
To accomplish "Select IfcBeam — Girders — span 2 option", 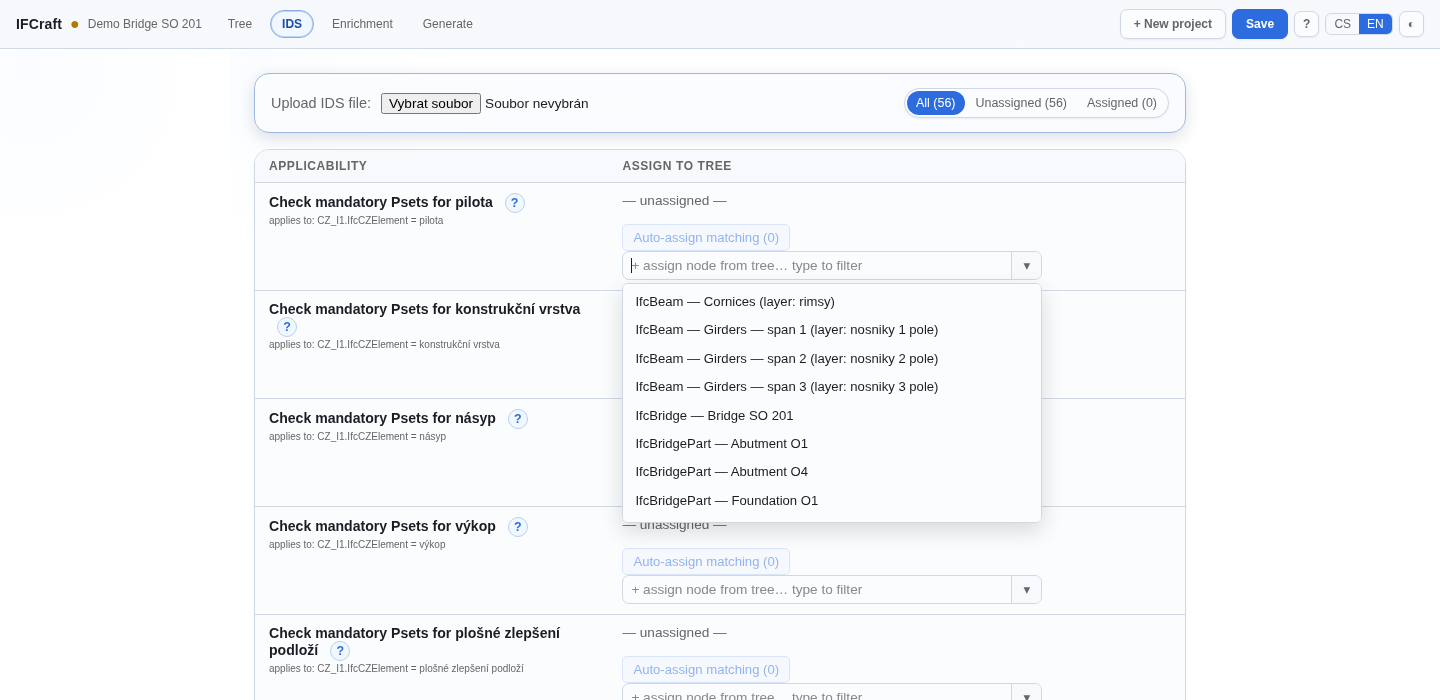I will point(832,359).
